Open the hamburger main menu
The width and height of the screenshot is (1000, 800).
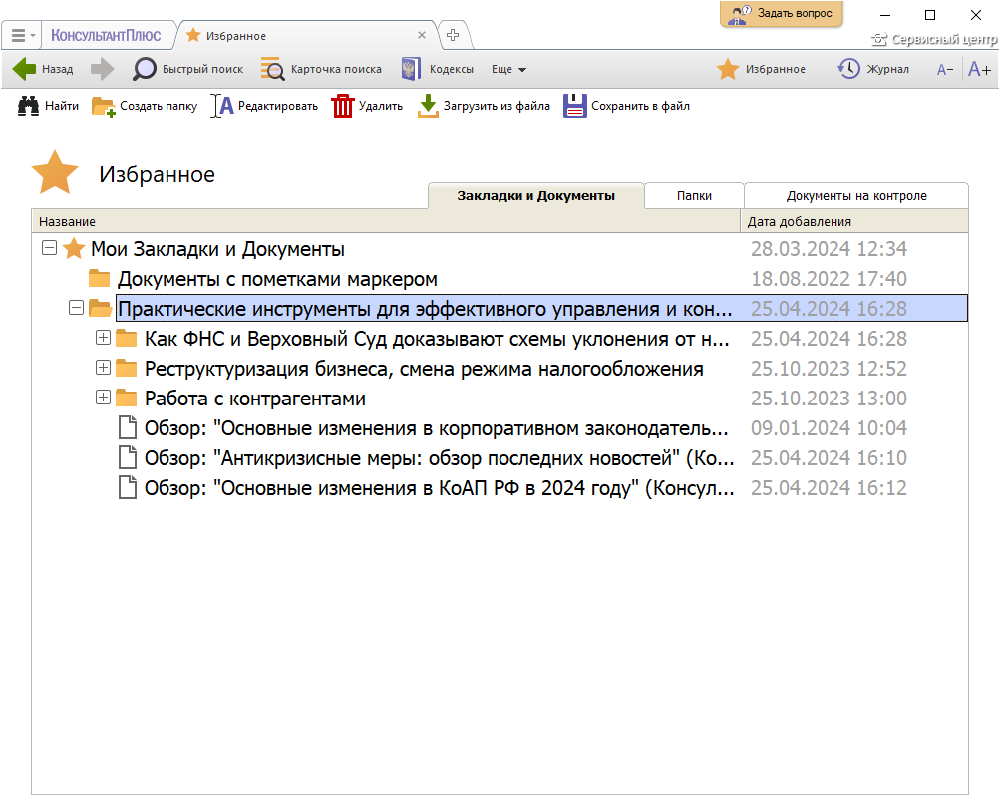(22, 35)
